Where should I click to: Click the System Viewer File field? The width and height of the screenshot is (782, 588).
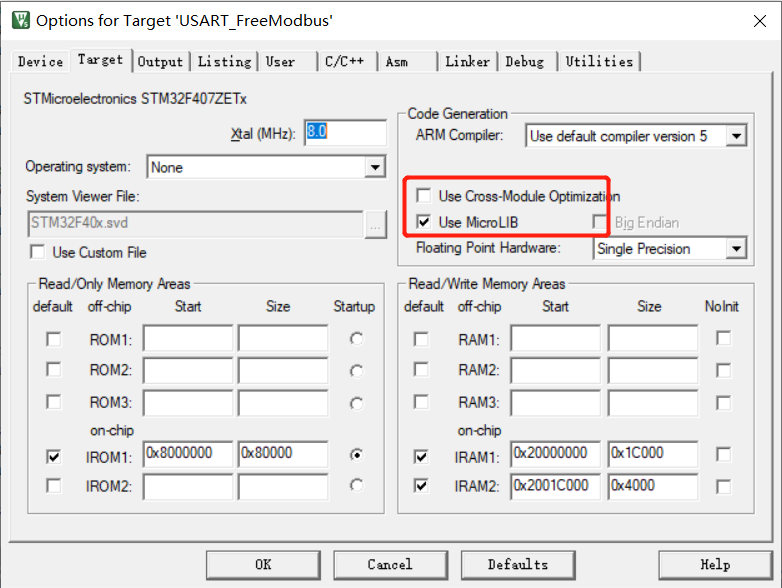(196, 223)
